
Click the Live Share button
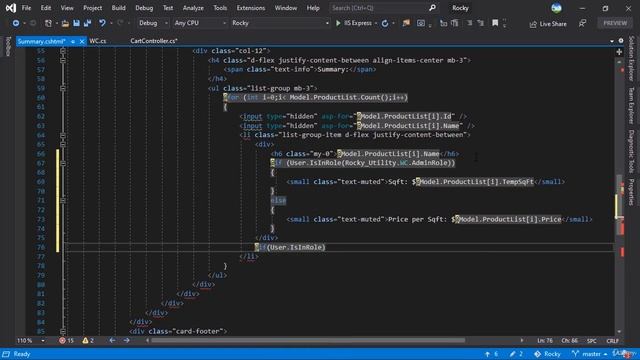(548, 24)
